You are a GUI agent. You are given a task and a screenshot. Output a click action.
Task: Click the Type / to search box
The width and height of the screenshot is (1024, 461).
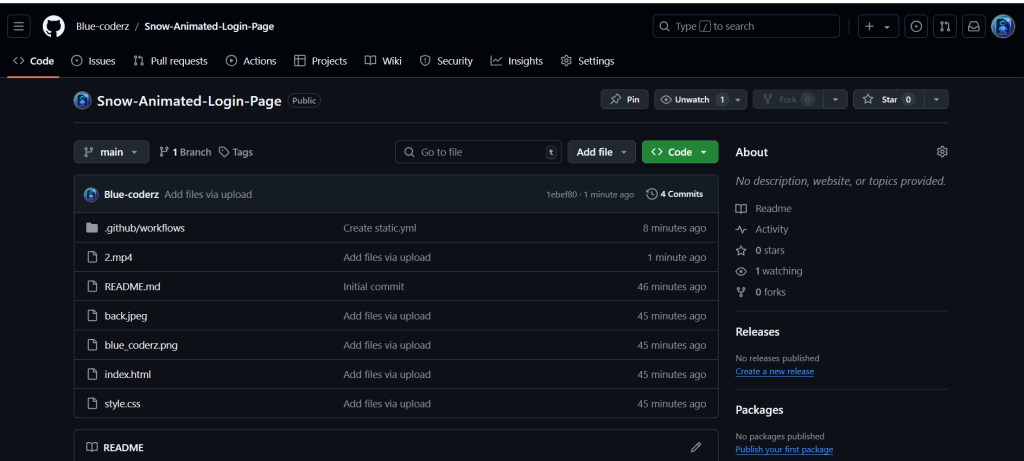(746, 26)
